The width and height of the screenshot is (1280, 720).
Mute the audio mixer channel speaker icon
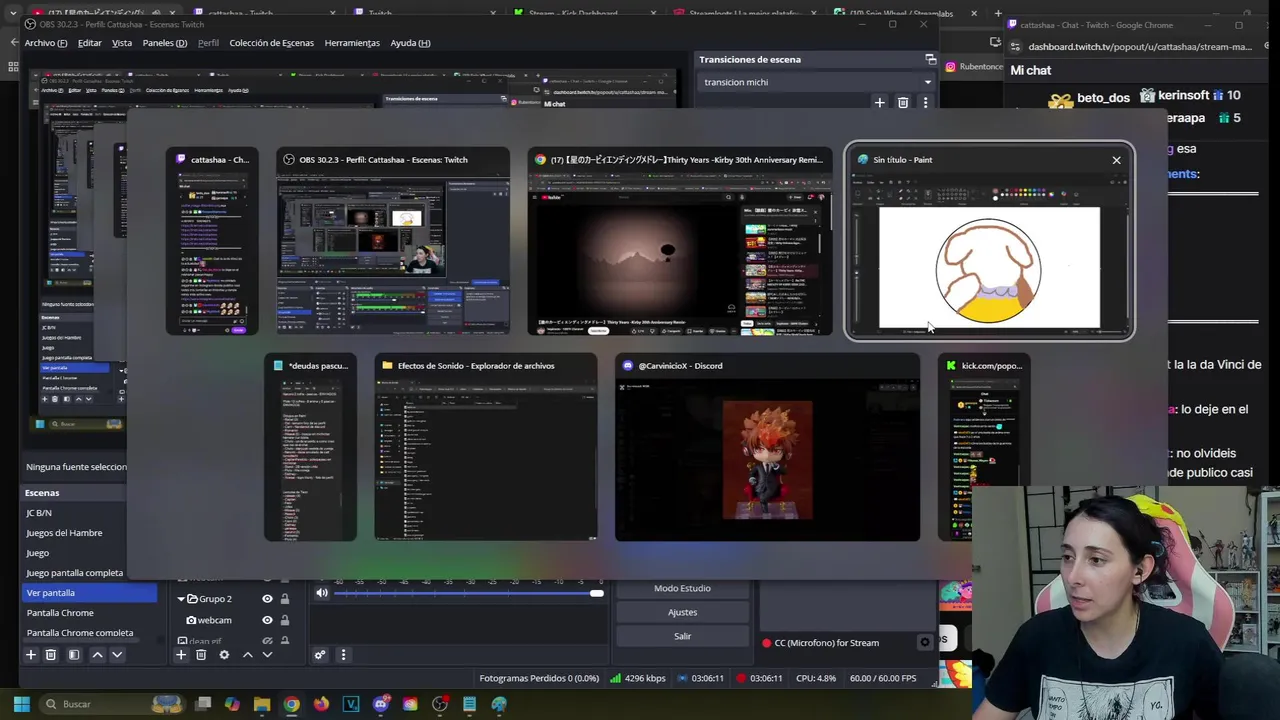[322, 593]
